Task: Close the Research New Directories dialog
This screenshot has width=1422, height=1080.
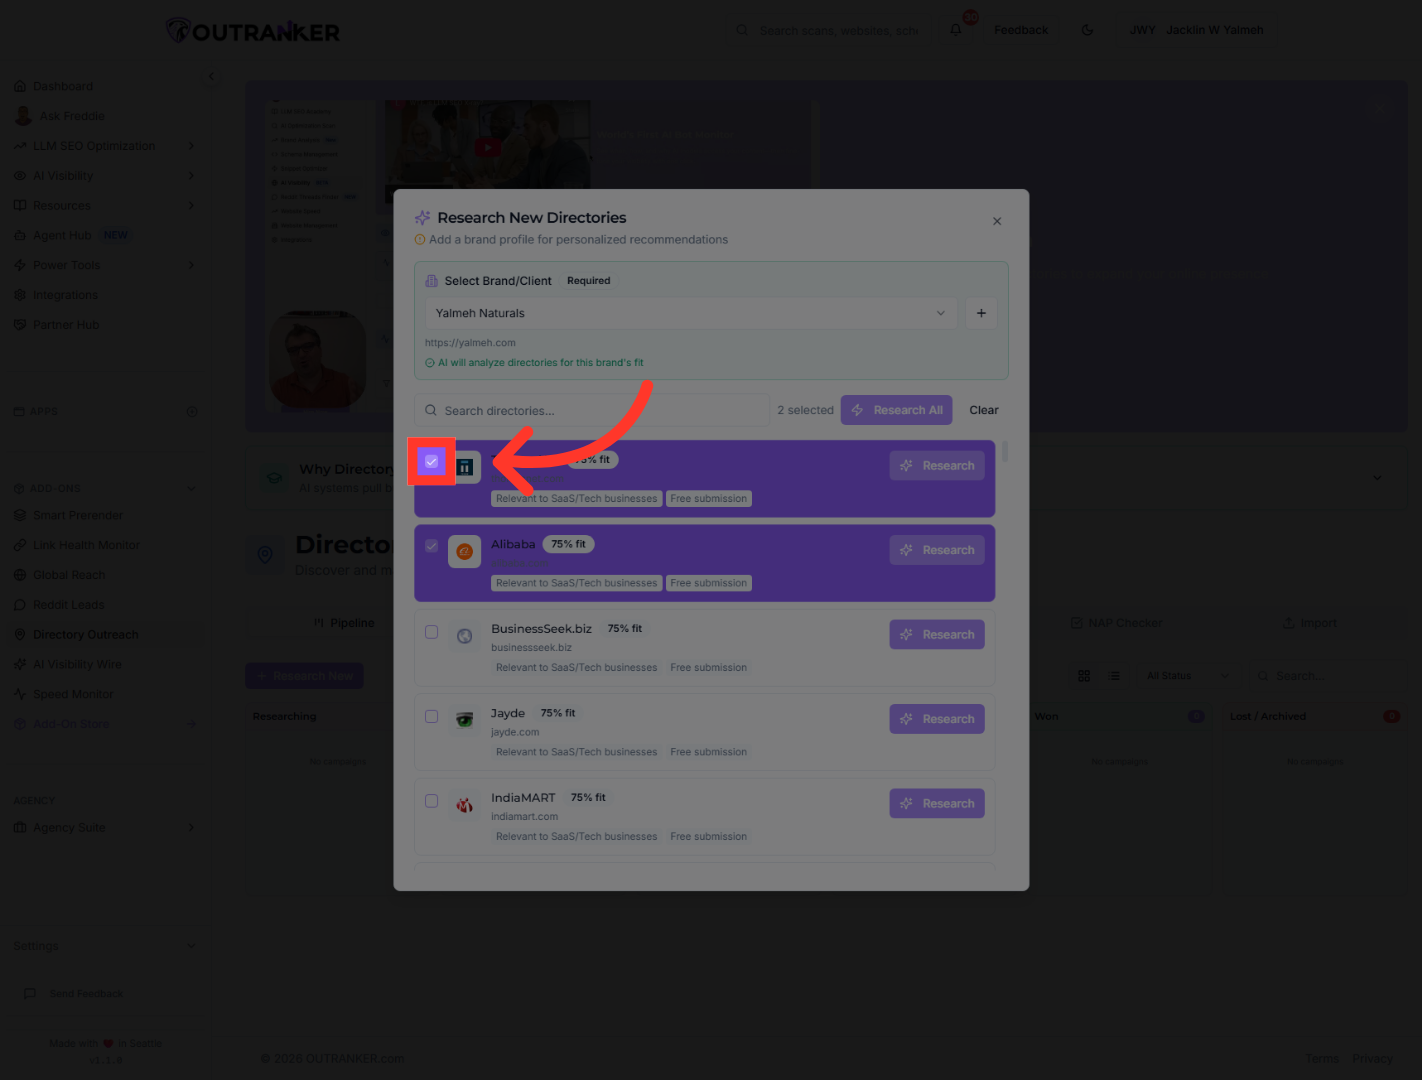Action: click(997, 221)
